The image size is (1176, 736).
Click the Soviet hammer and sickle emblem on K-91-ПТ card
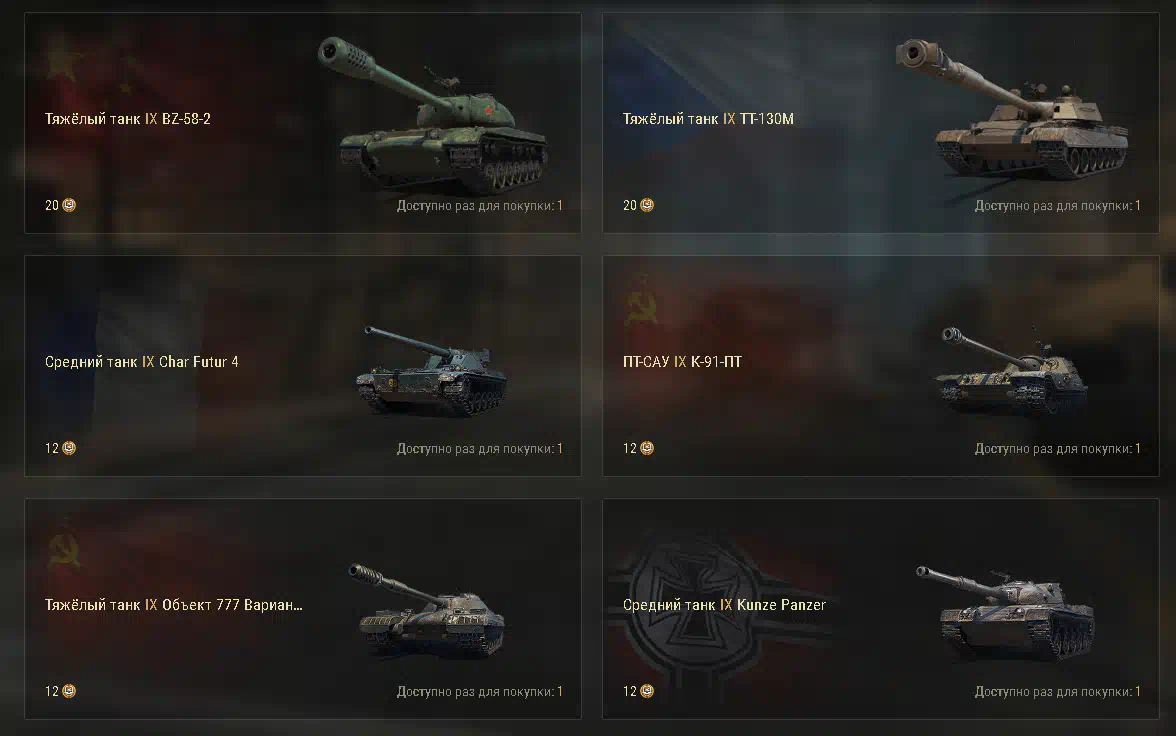pos(642,299)
